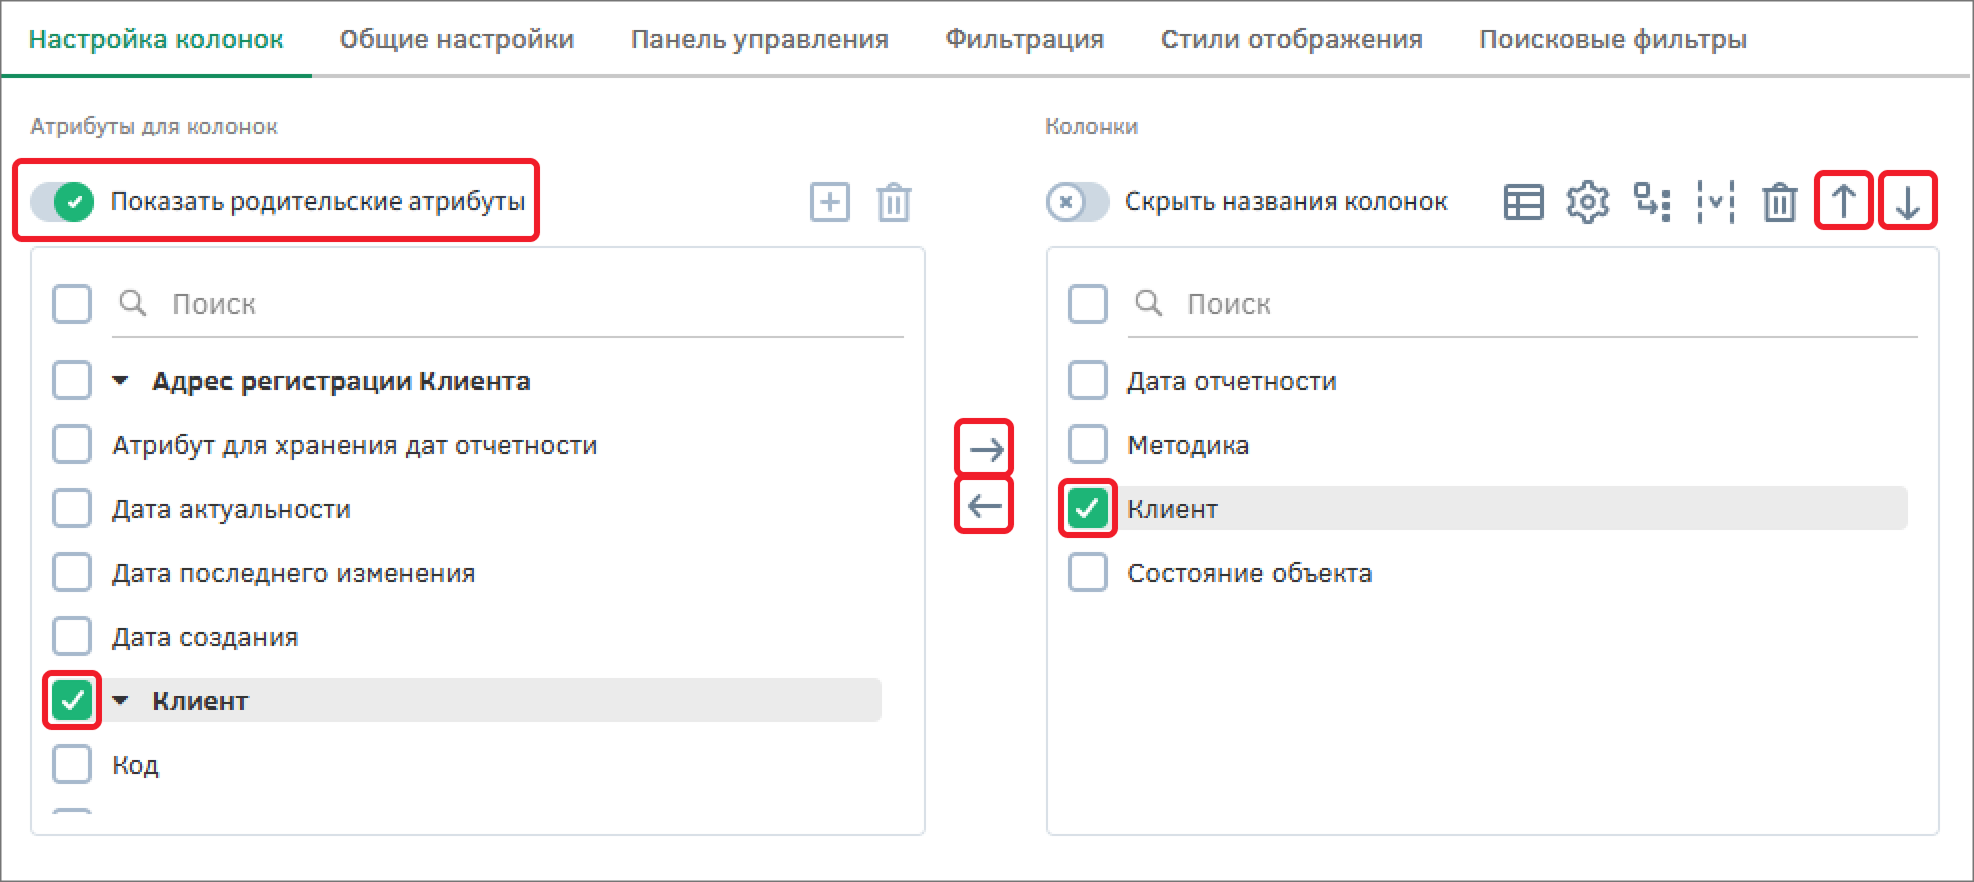Check Атрибут для хранения дат отчетности box
1974x882 pixels.
tap(72, 444)
